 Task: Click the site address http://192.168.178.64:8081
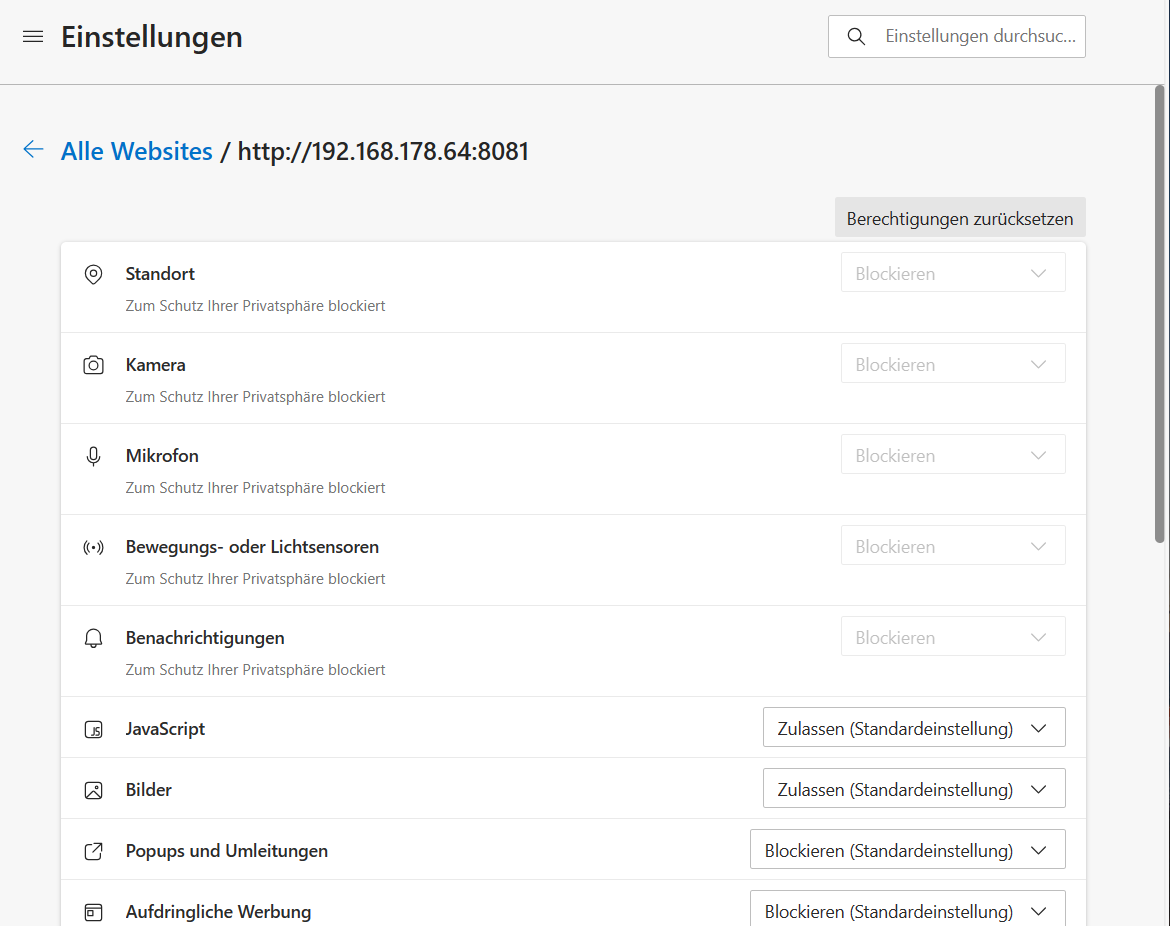383,151
